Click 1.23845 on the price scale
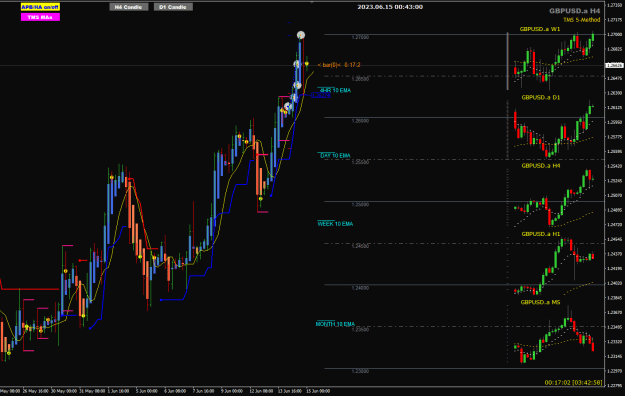 point(615,298)
